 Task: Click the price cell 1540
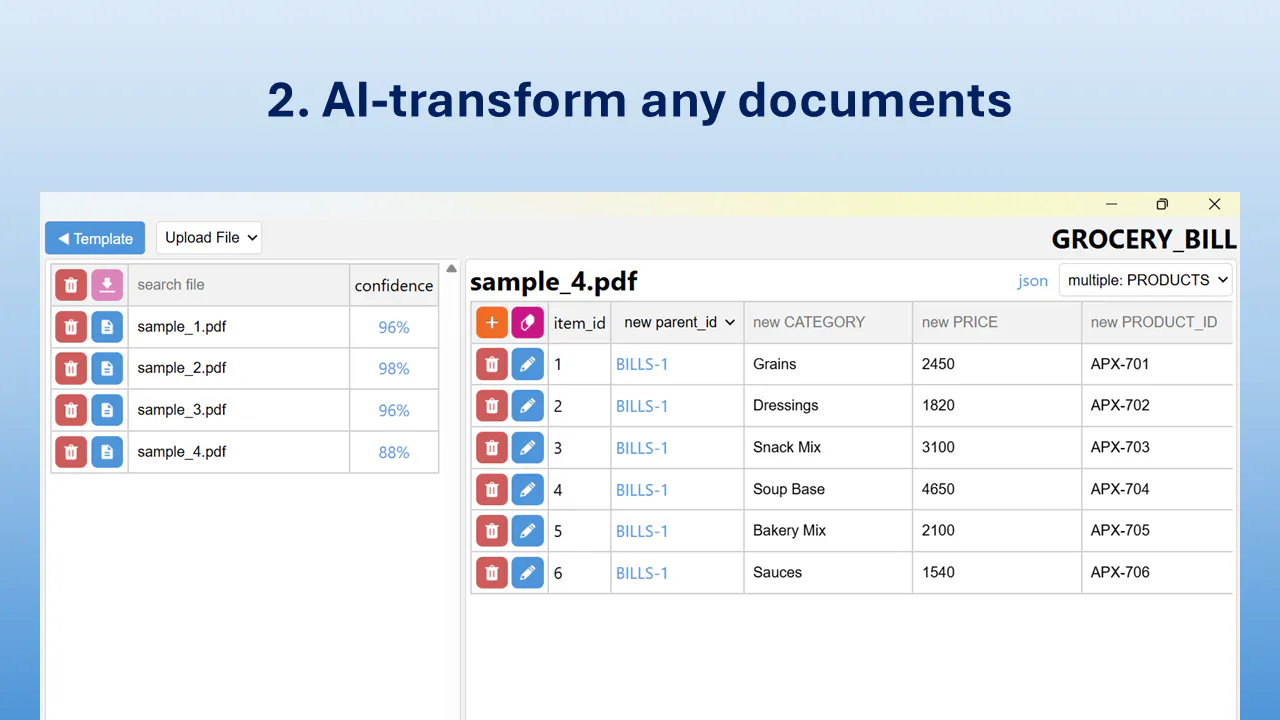[998, 573]
